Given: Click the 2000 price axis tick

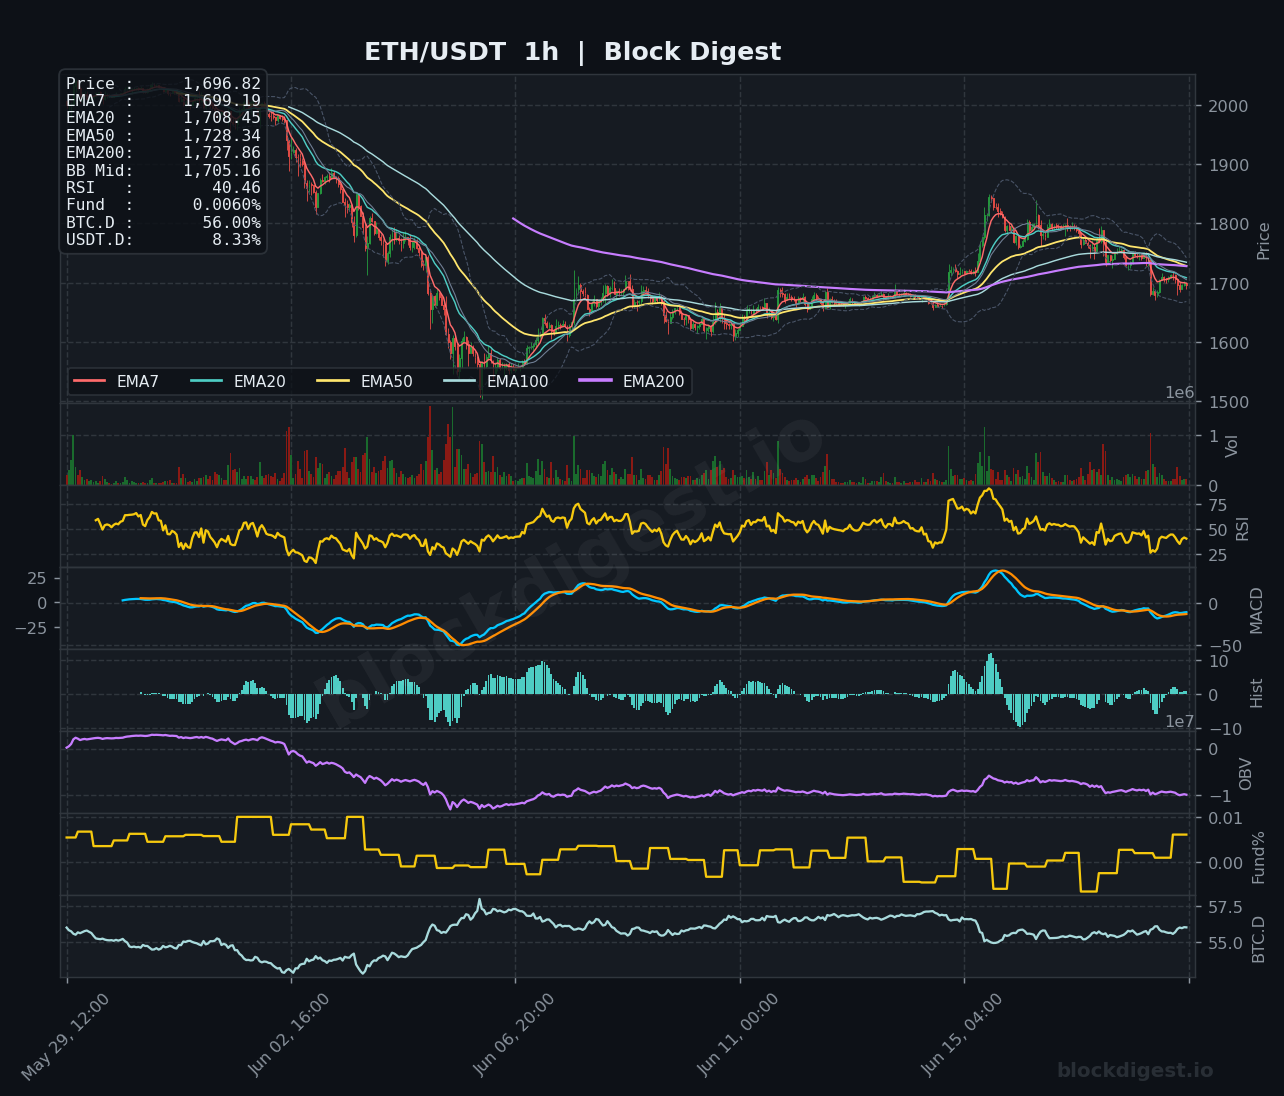Looking at the screenshot, I should (x=1226, y=106).
